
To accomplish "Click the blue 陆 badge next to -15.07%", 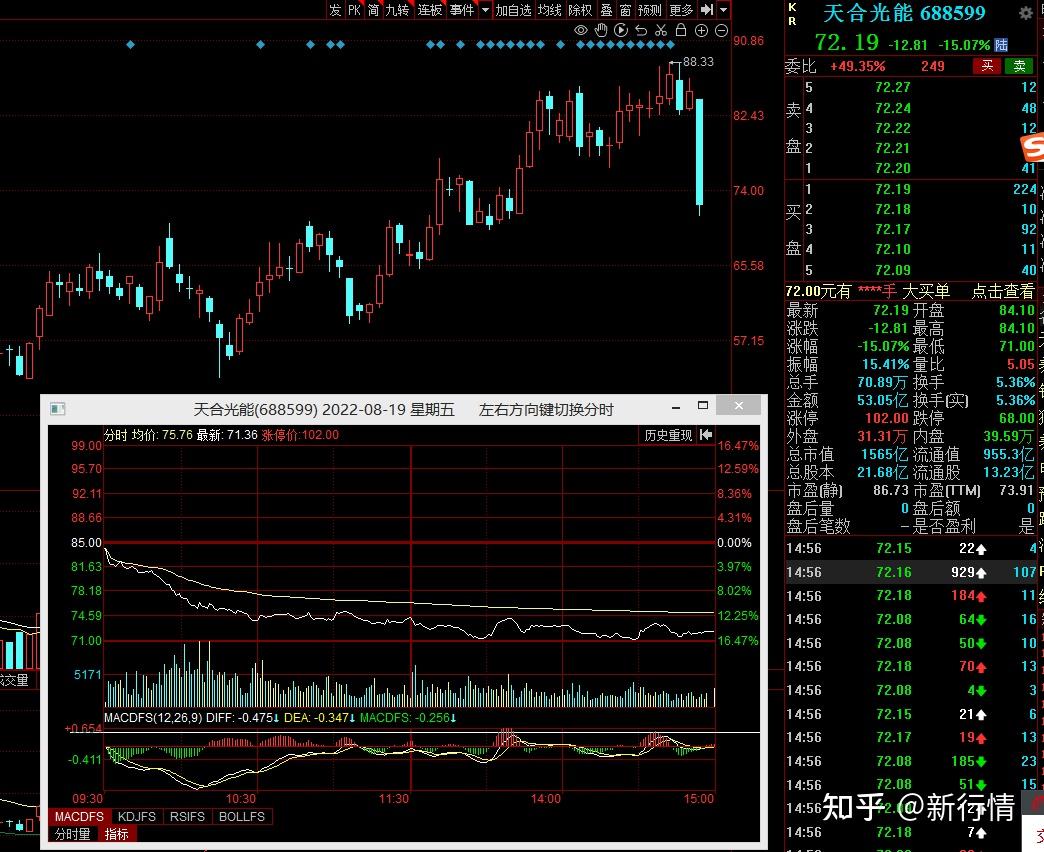I will pyautogui.click(x=1001, y=45).
